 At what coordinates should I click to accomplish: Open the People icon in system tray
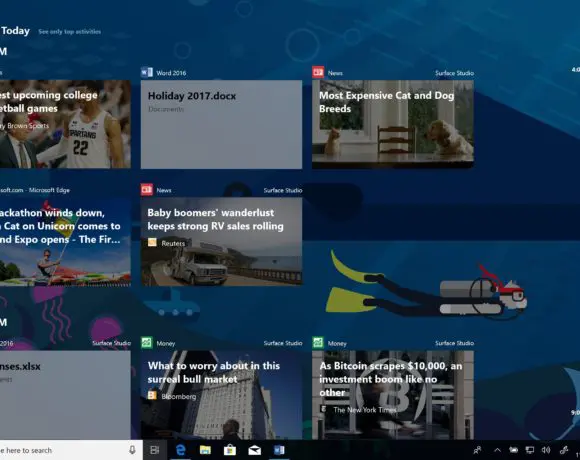(x=478, y=450)
